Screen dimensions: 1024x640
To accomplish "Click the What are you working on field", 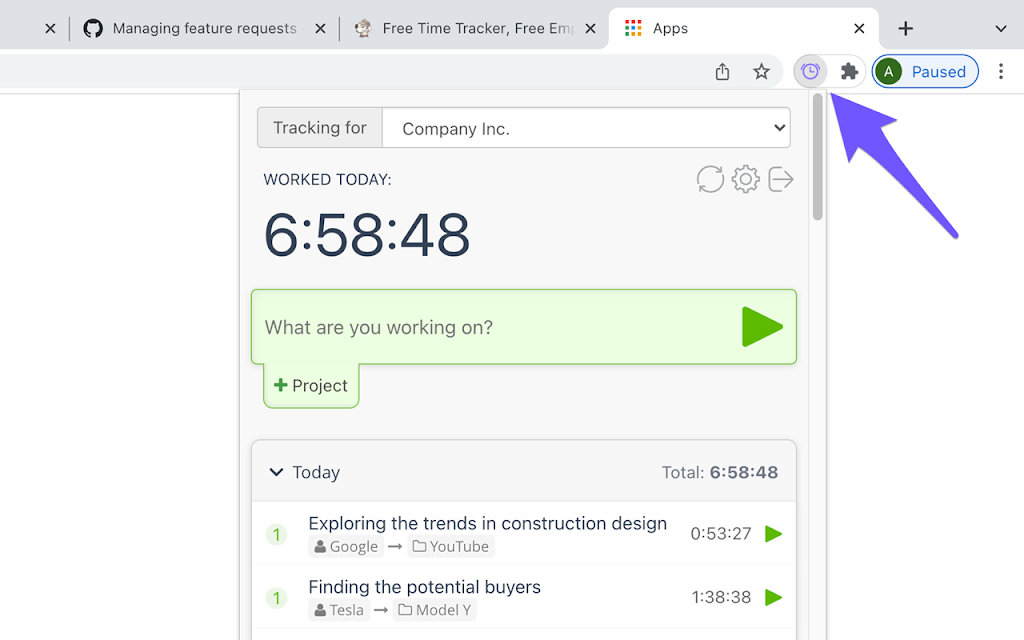I will (x=496, y=327).
